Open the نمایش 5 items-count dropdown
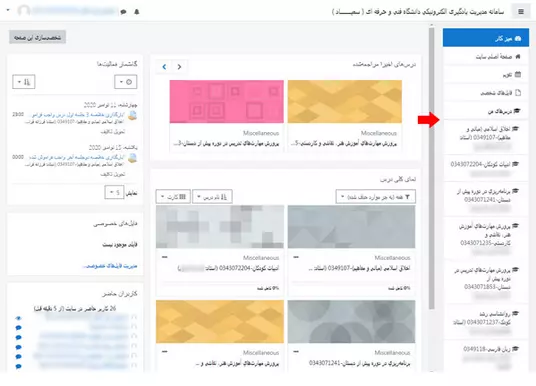The height and width of the screenshot is (386, 536). (x=114, y=193)
